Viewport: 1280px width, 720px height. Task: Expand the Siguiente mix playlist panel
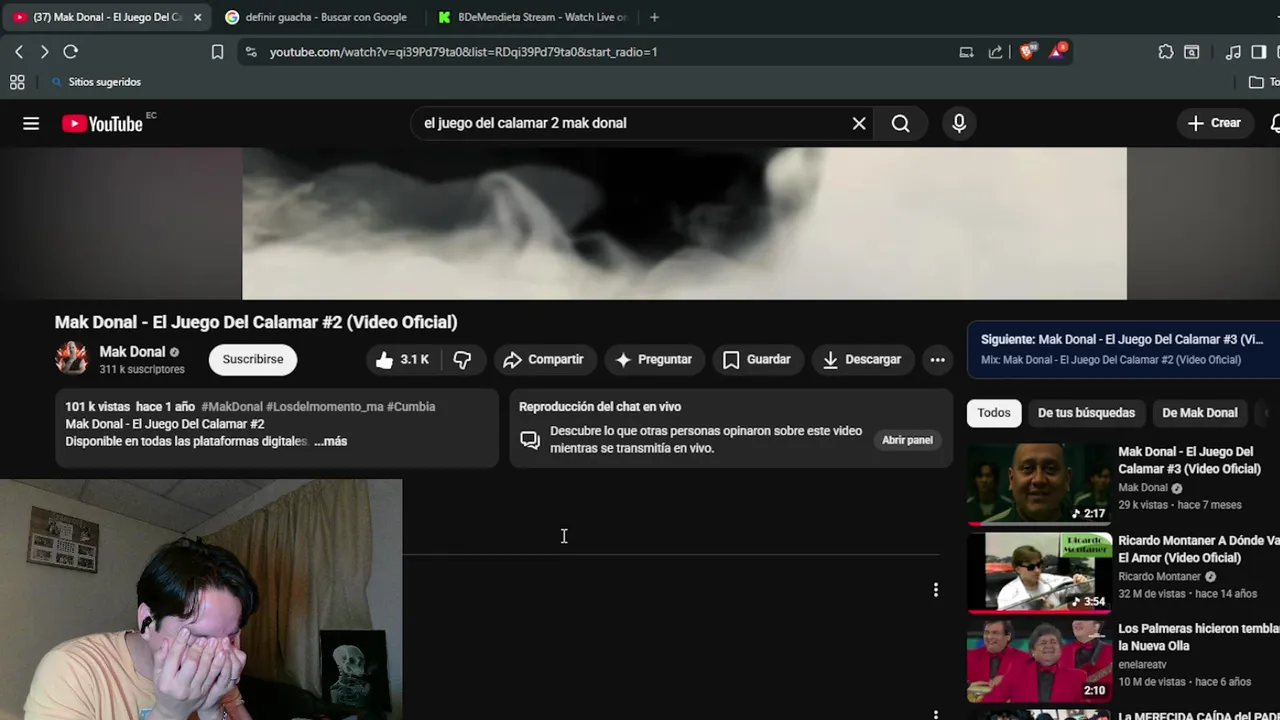click(x=1123, y=349)
